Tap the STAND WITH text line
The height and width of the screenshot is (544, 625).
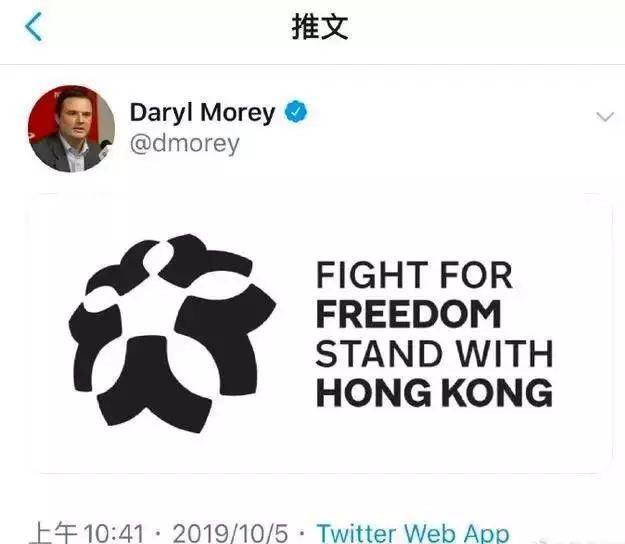[434, 353]
